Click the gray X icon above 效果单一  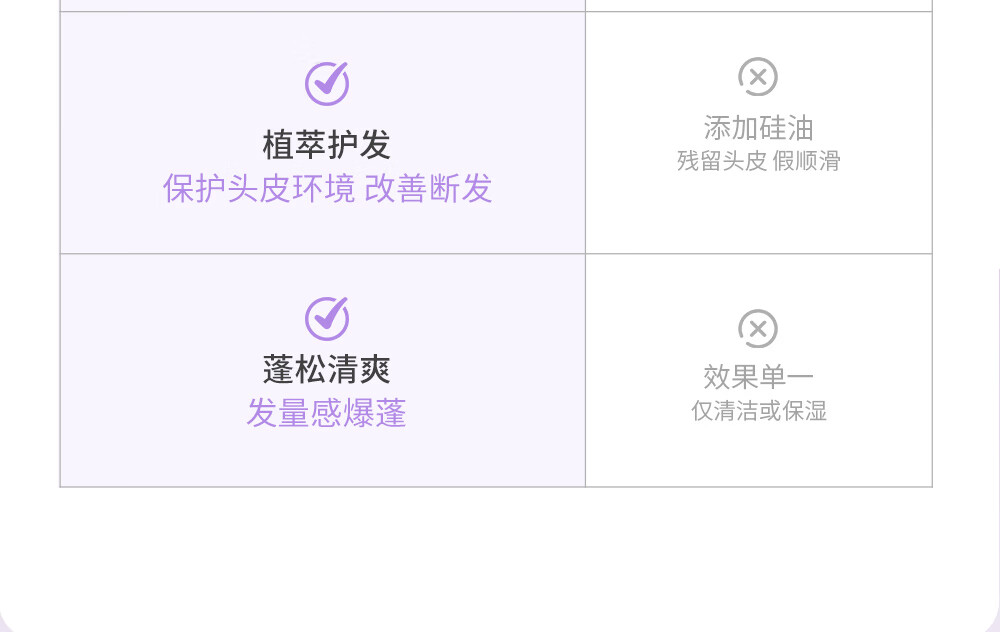pyautogui.click(x=758, y=328)
